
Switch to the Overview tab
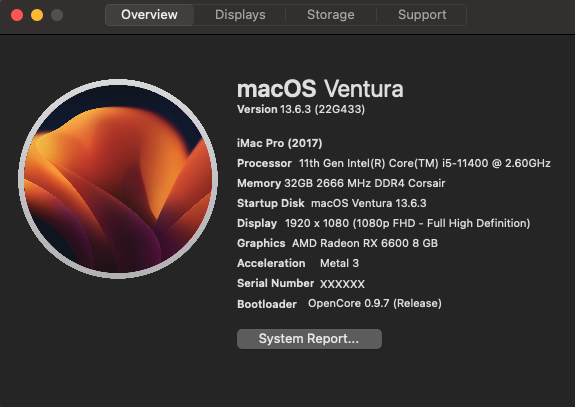tap(149, 15)
